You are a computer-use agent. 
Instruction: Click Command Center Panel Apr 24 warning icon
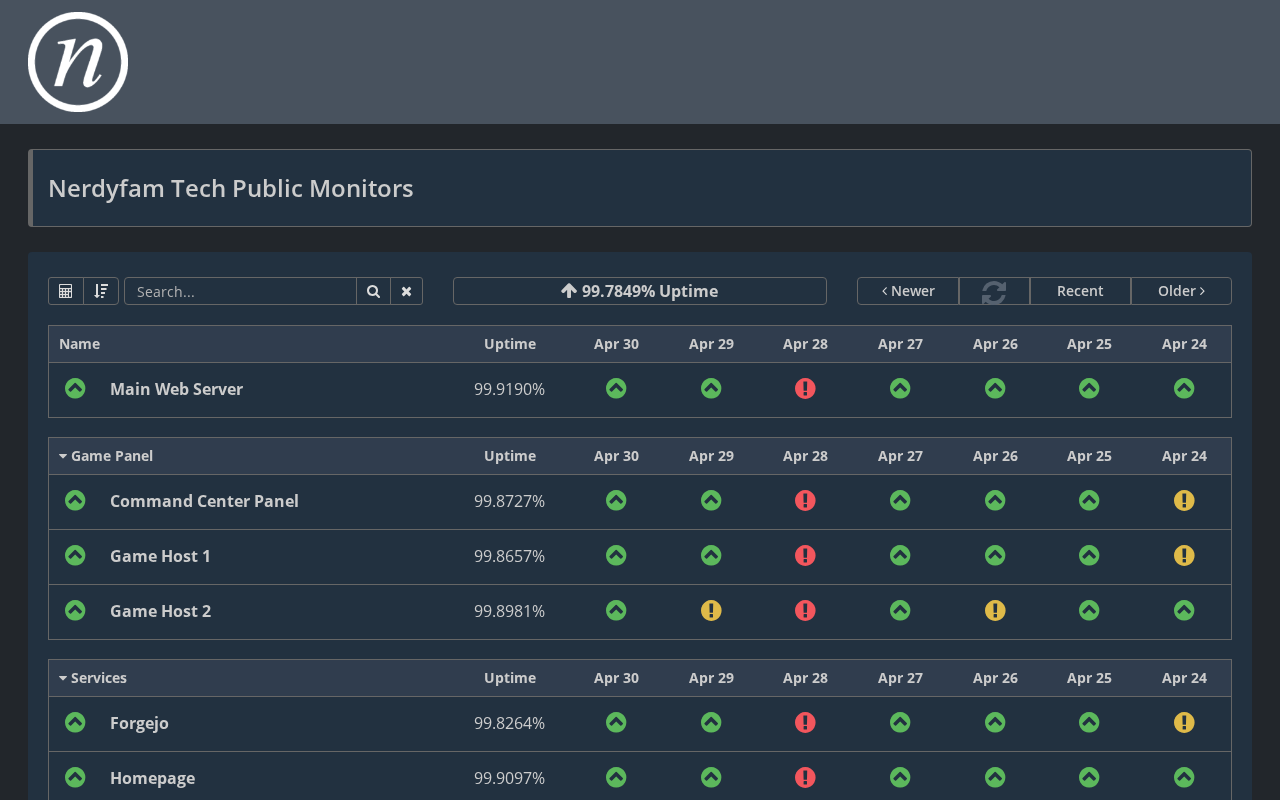point(1184,501)
